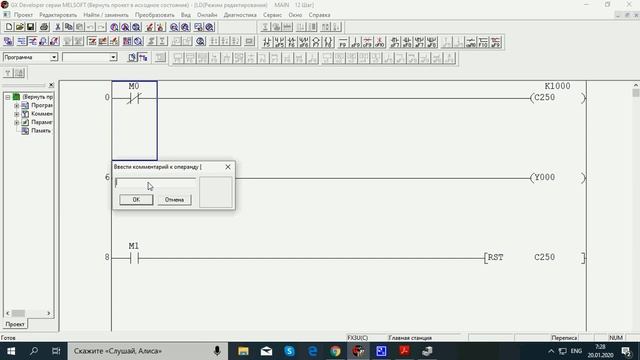Click the first find/search magnifier icon

click(x=114, y=27)
